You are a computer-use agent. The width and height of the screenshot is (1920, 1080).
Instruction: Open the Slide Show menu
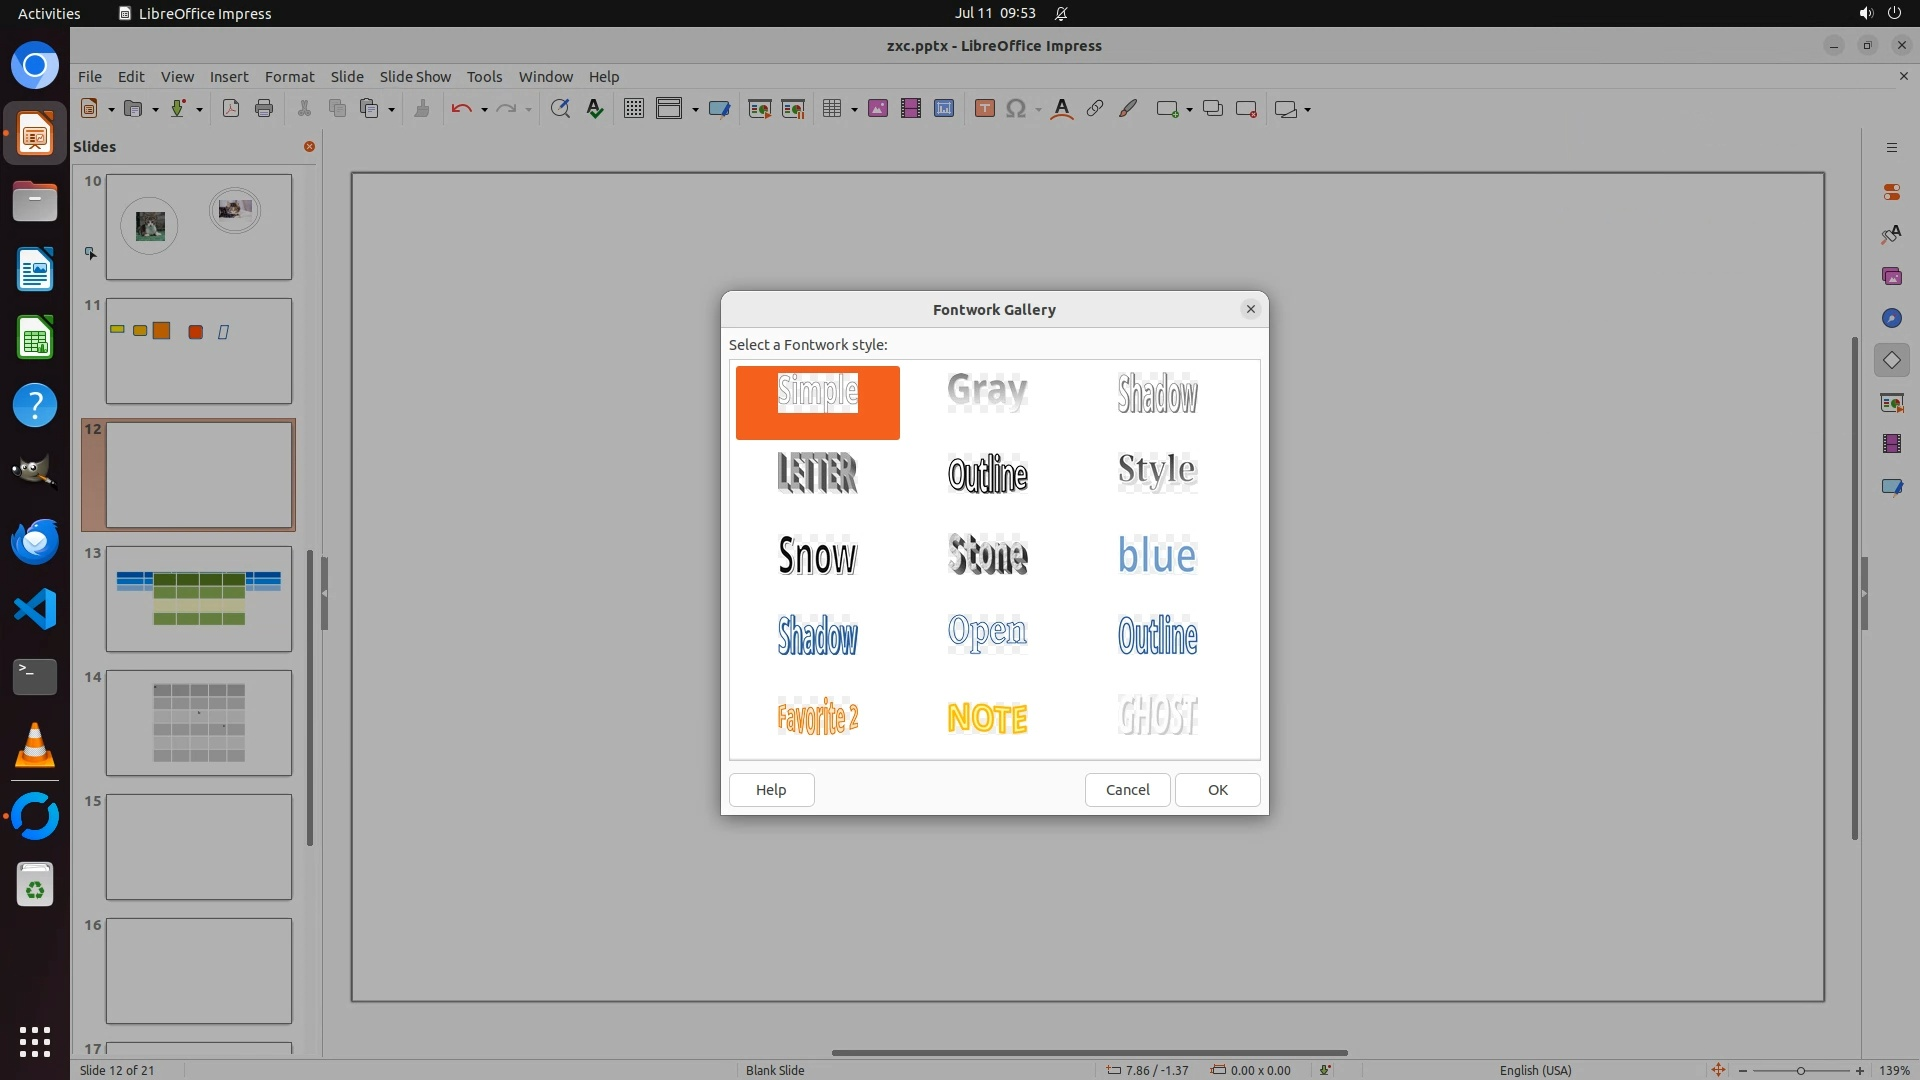coord(415,76)
